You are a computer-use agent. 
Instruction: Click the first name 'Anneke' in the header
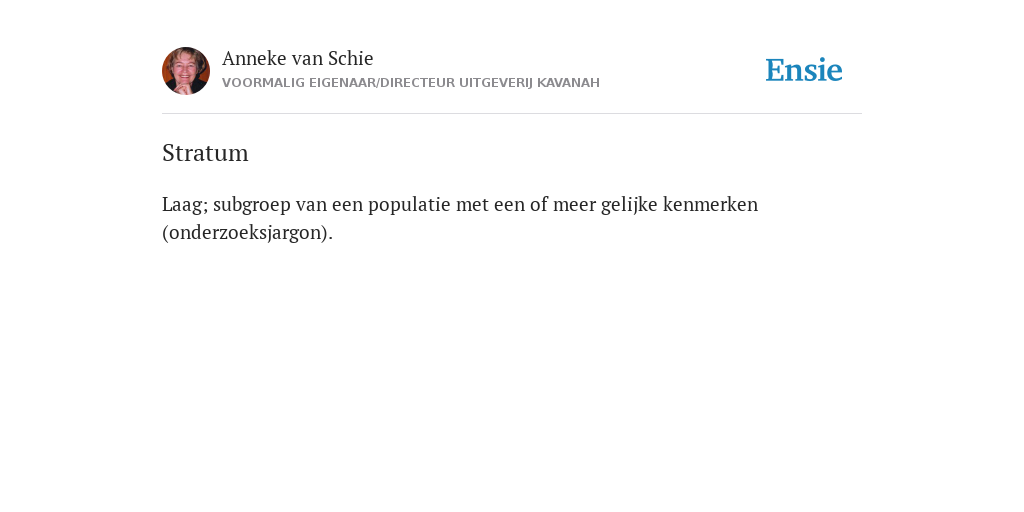[254, 58]
